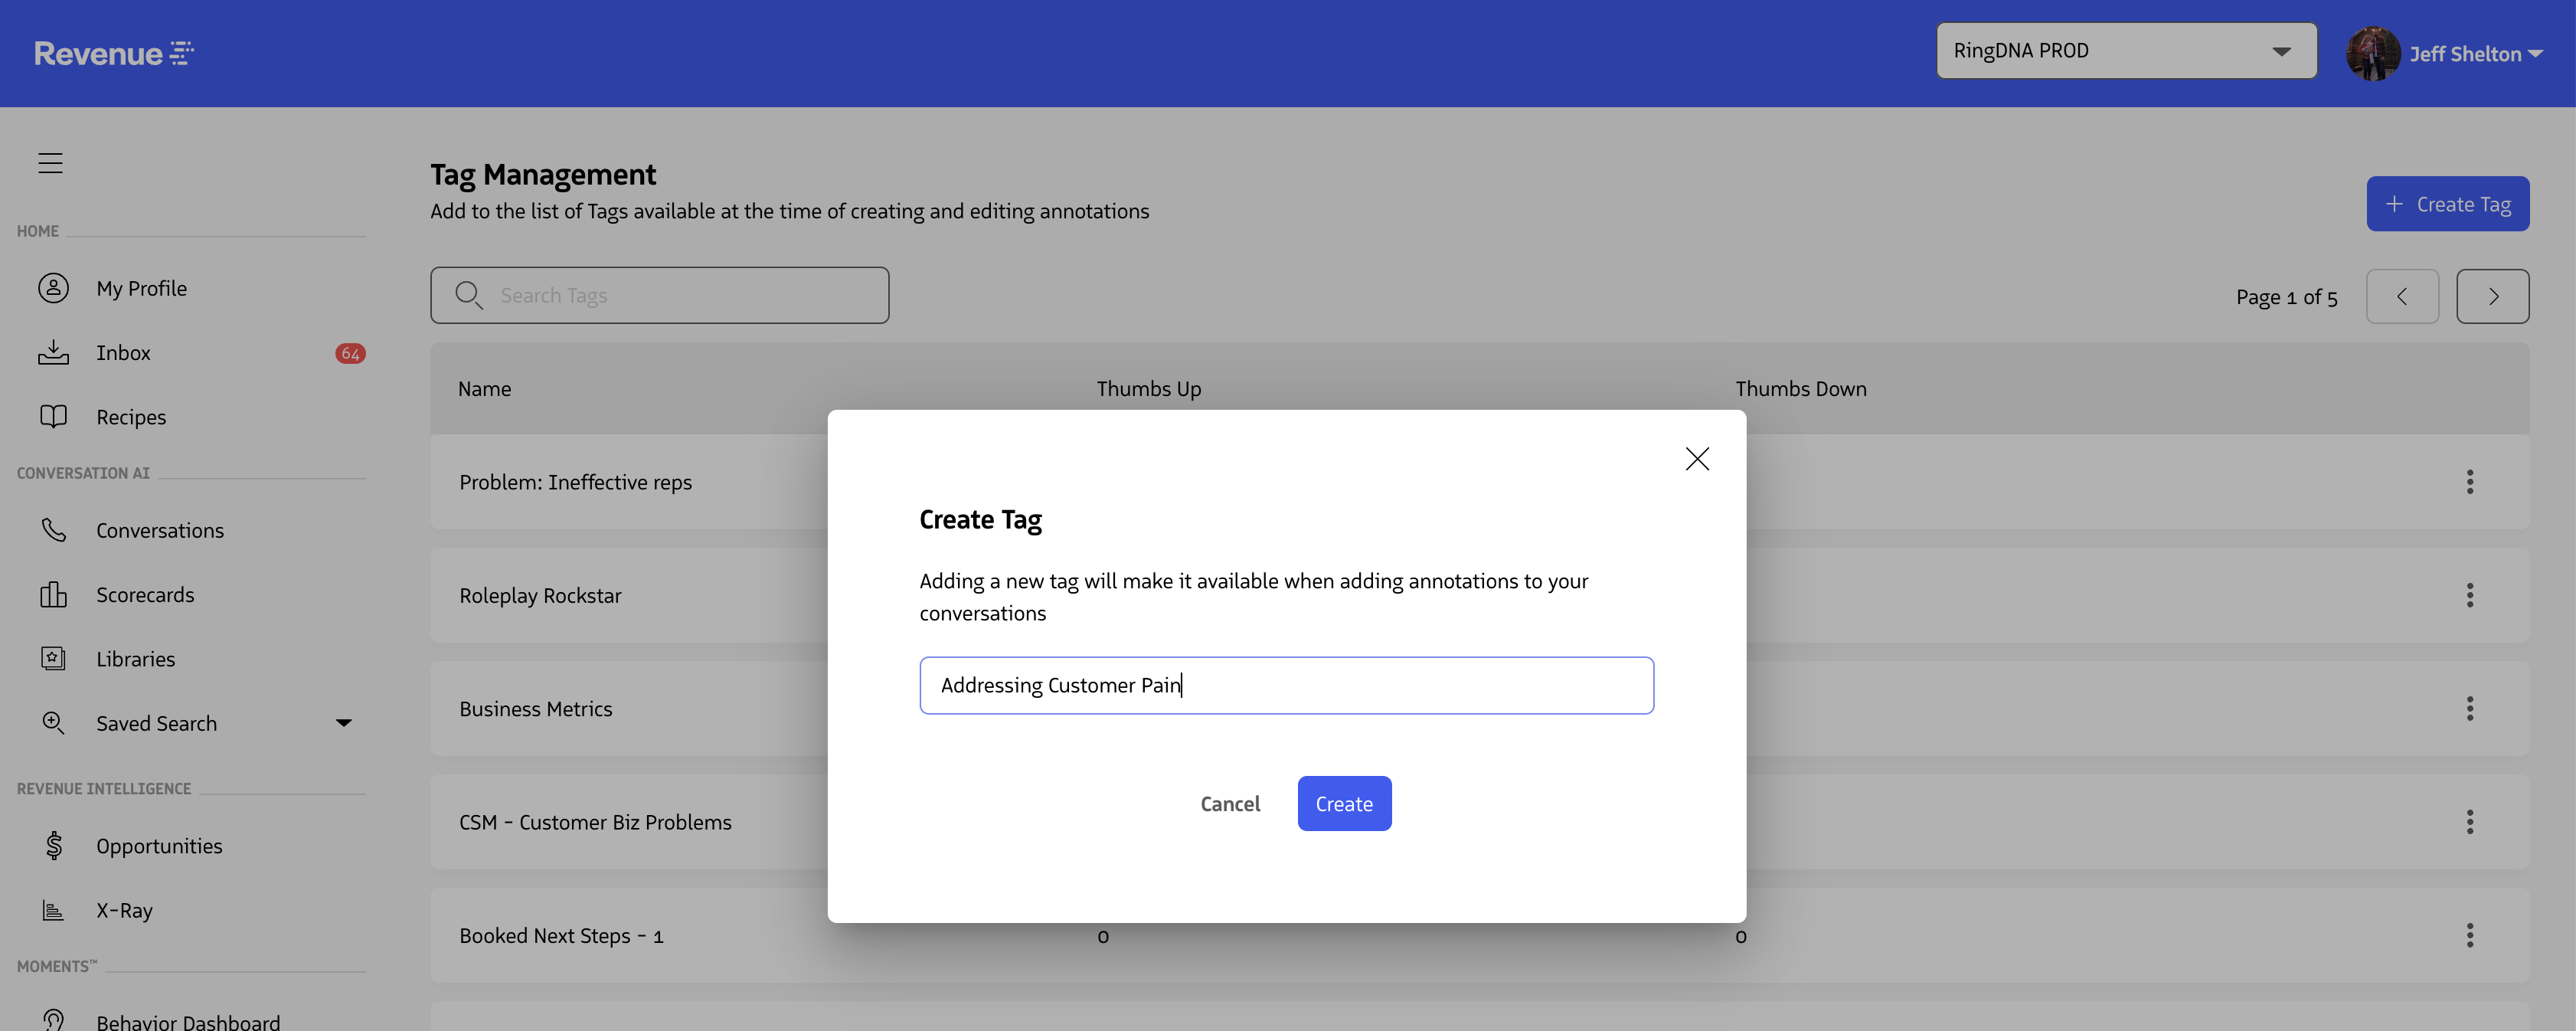Close the Create Tag dialog with X

click(x=1696, y=459)
